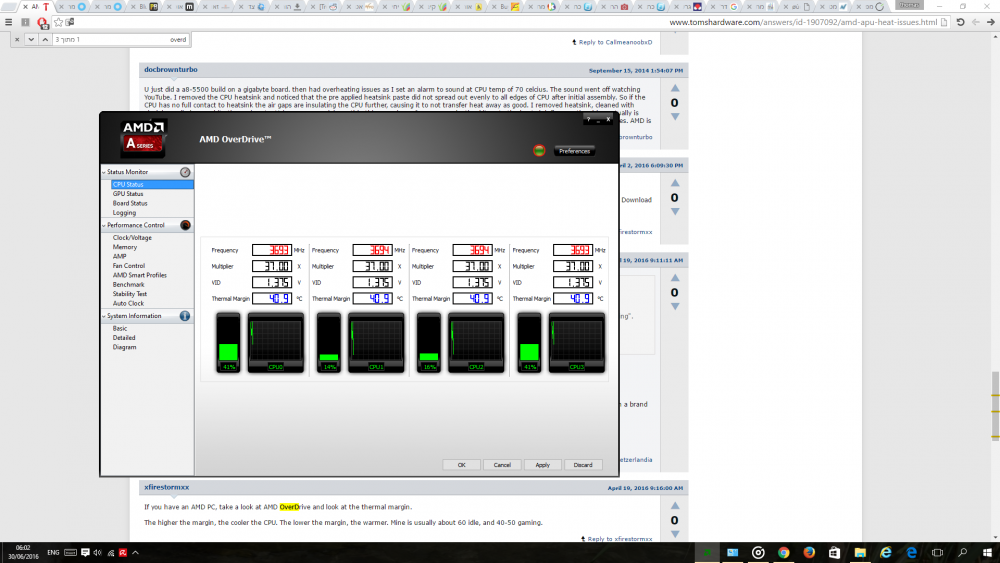Click the Status Monitor gauge icon
The height and width of the screenshot is (563, 1000).
185,172
